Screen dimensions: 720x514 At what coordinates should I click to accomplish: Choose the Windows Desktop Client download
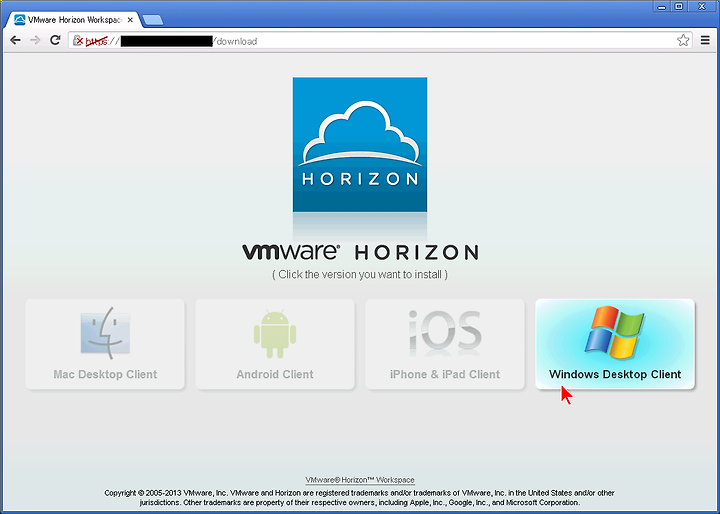coord(615,344)
